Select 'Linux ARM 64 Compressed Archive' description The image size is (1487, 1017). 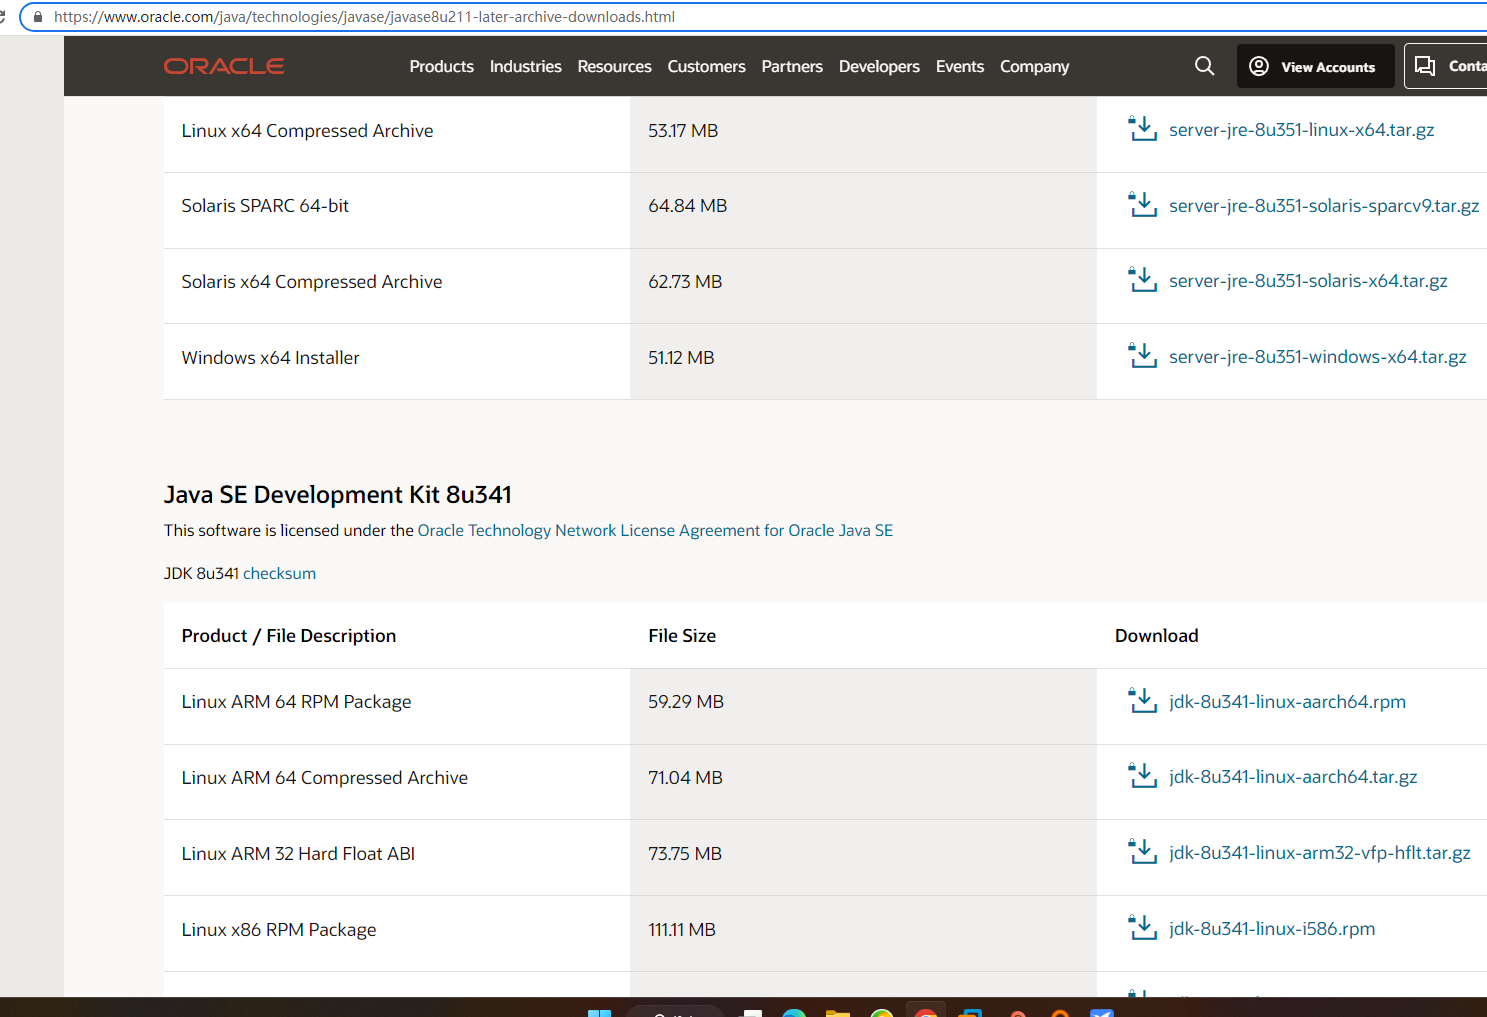pos(324,778)
